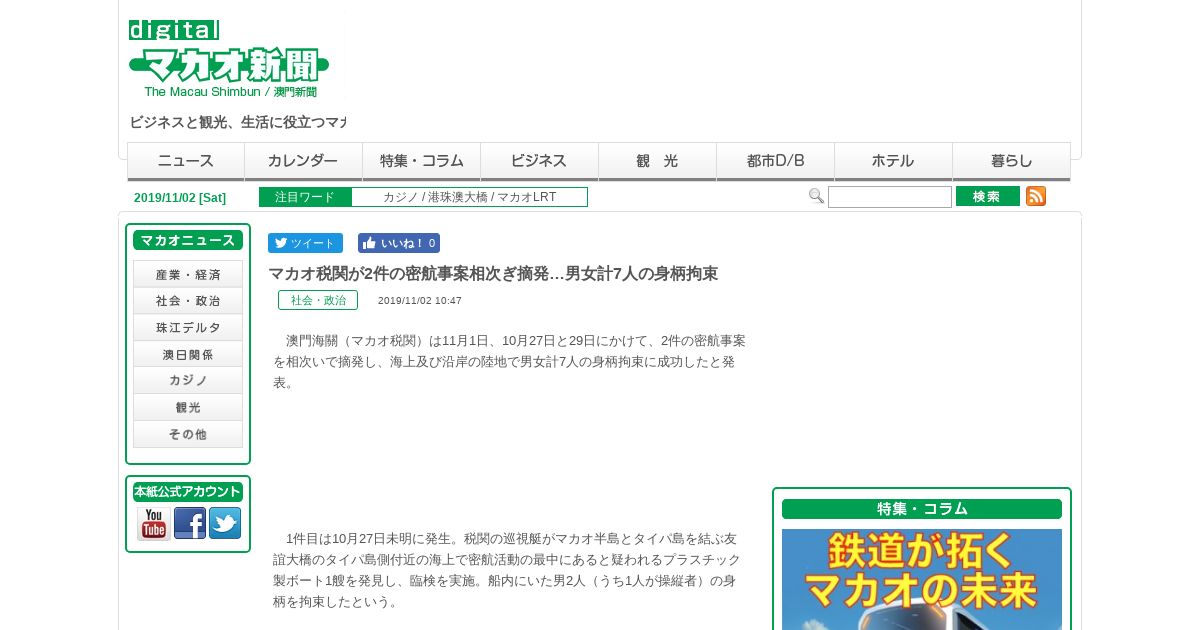Open the カレンダー navigation tab

[x=304, y=161]
